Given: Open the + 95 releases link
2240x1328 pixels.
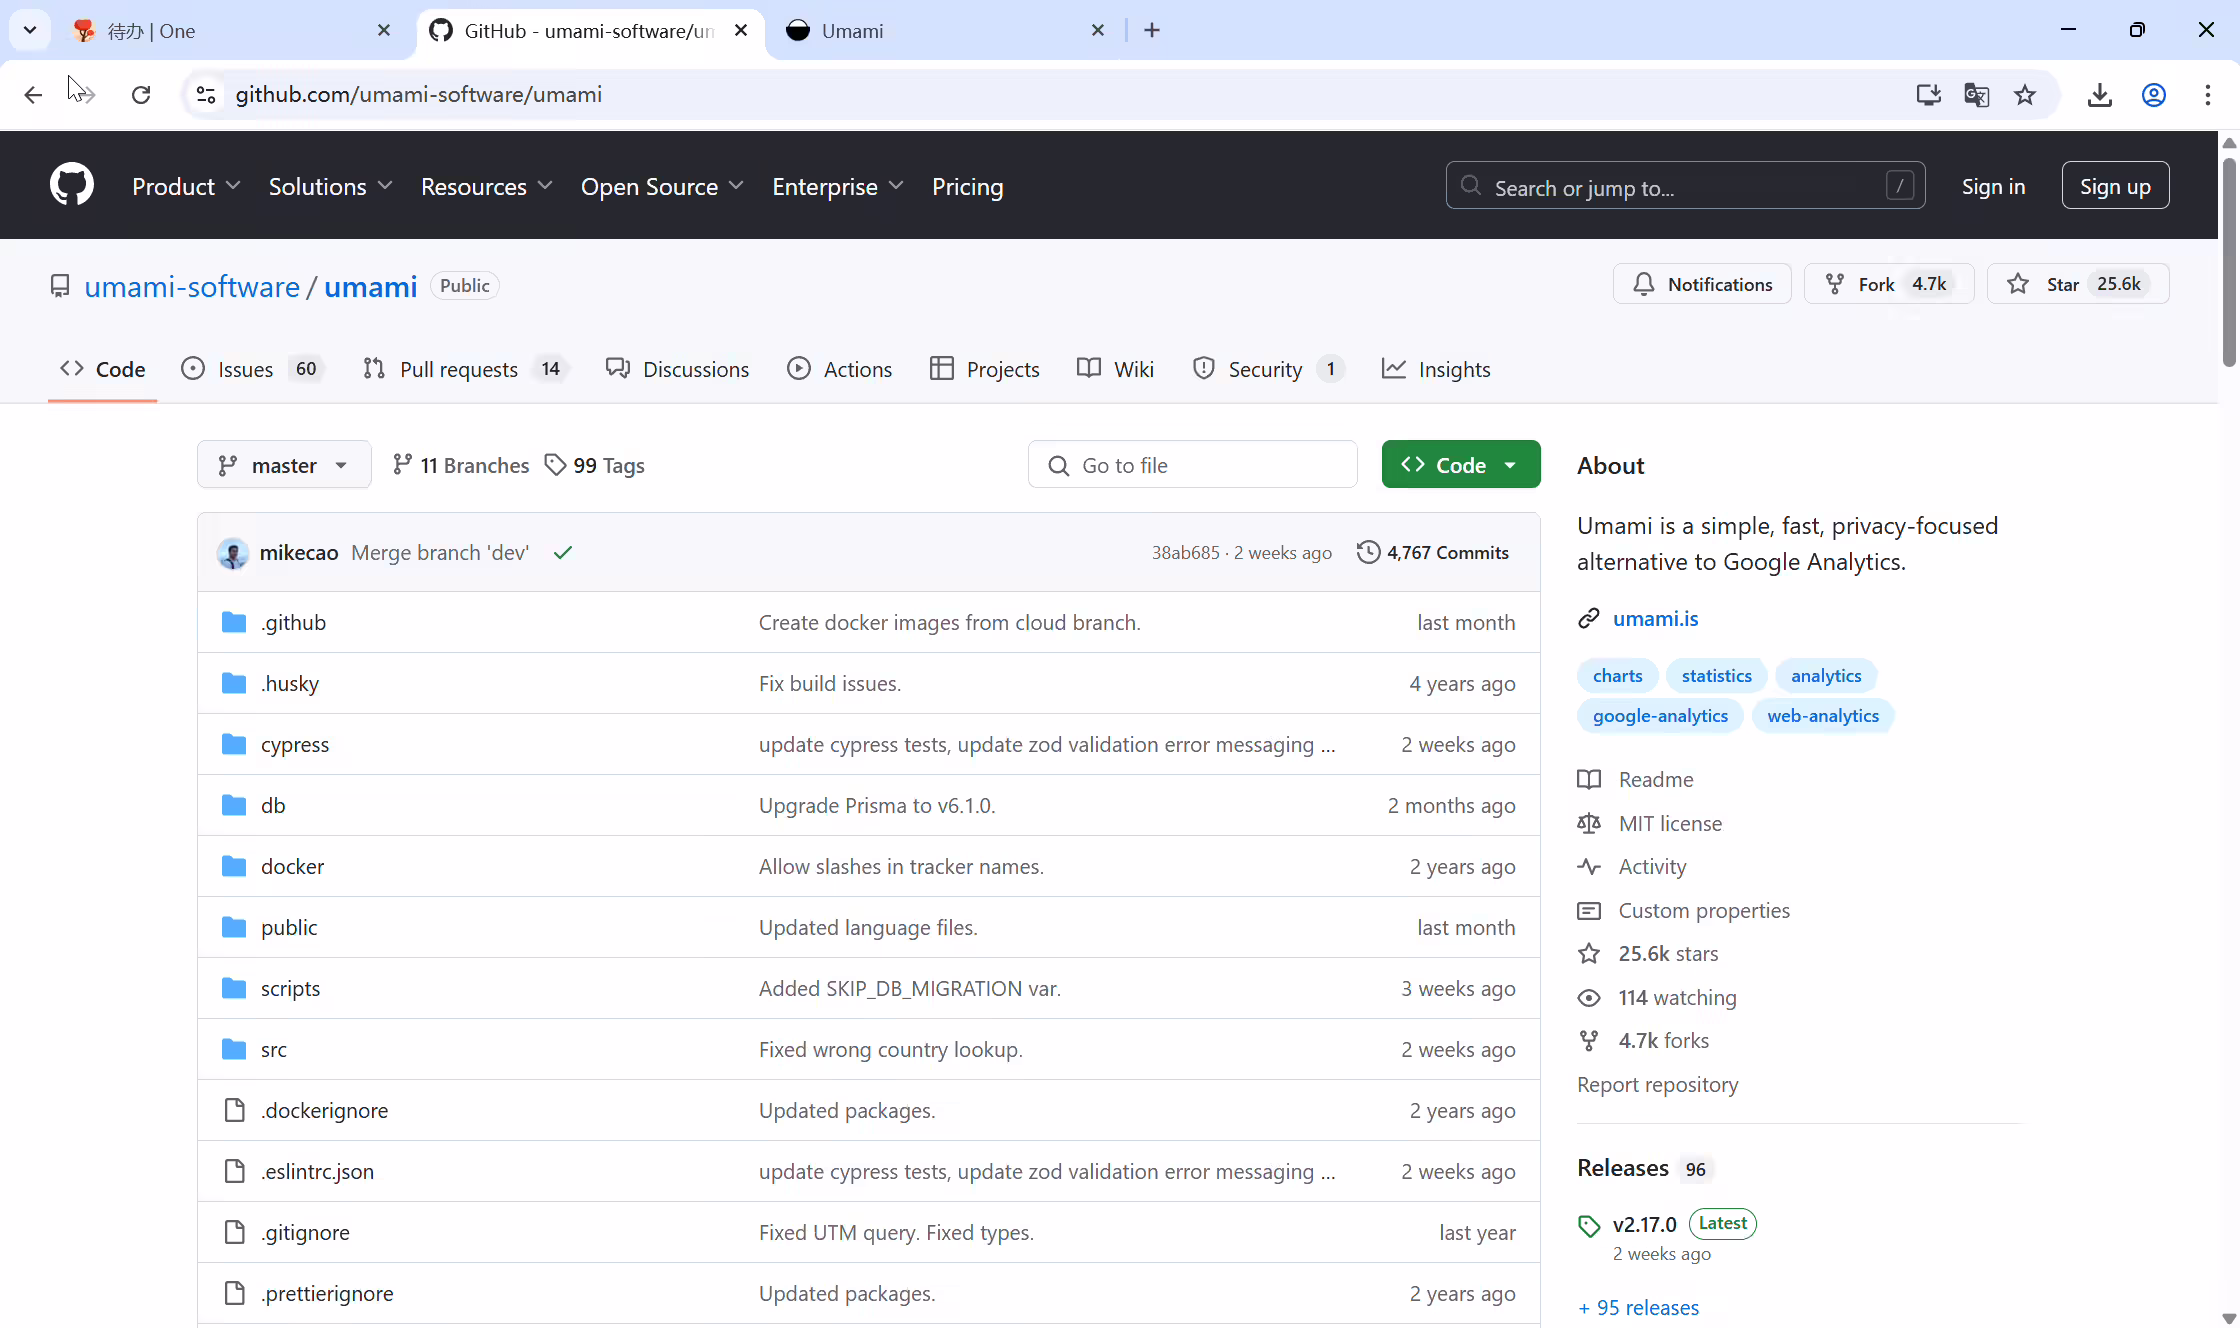Looking at the screenshot, I should 1638,1307.
